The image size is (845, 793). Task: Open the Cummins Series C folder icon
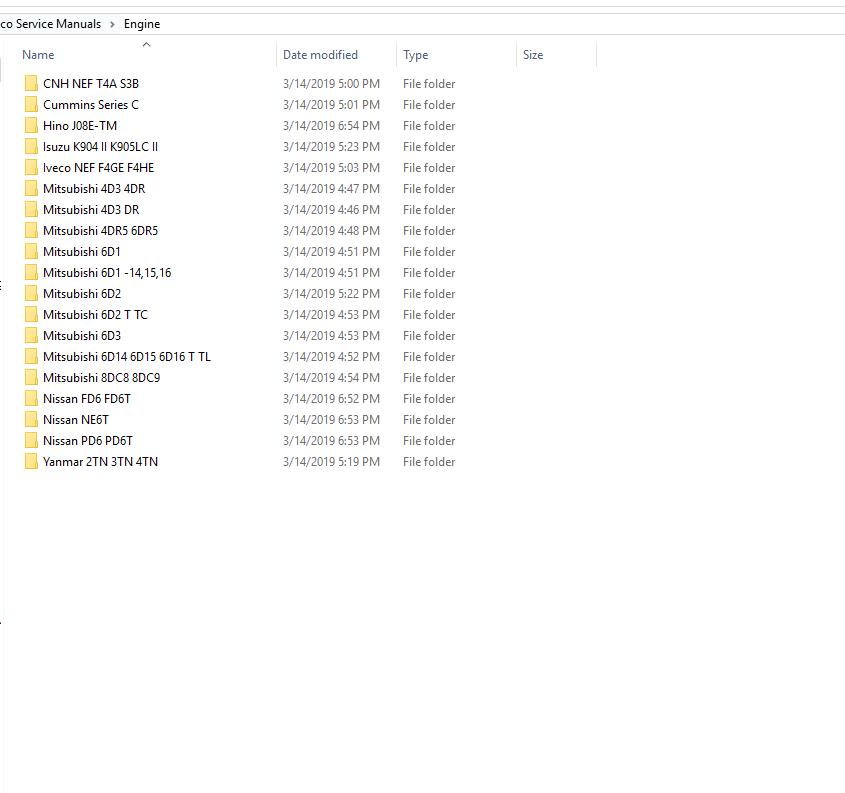pyautogui.click(x=31, y=104)
